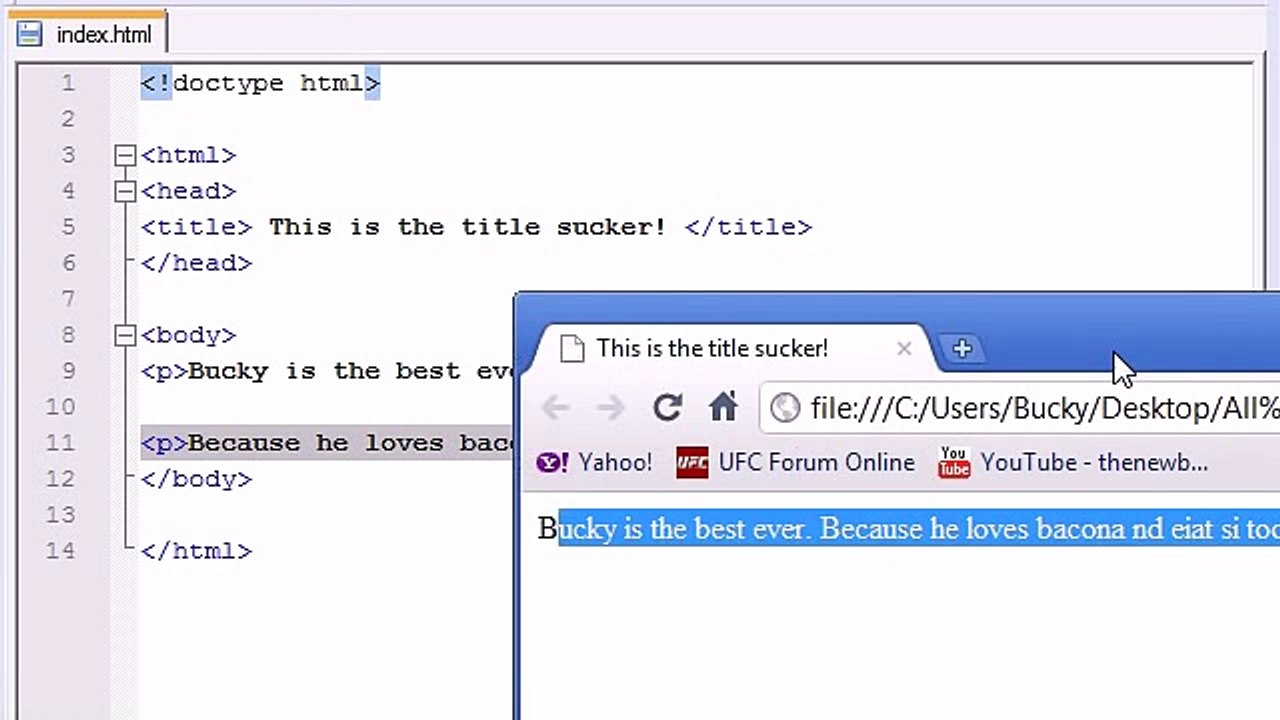1280x720 pixels.
Task: Click the globe icon in address bar
Action: tap(785, 408)
